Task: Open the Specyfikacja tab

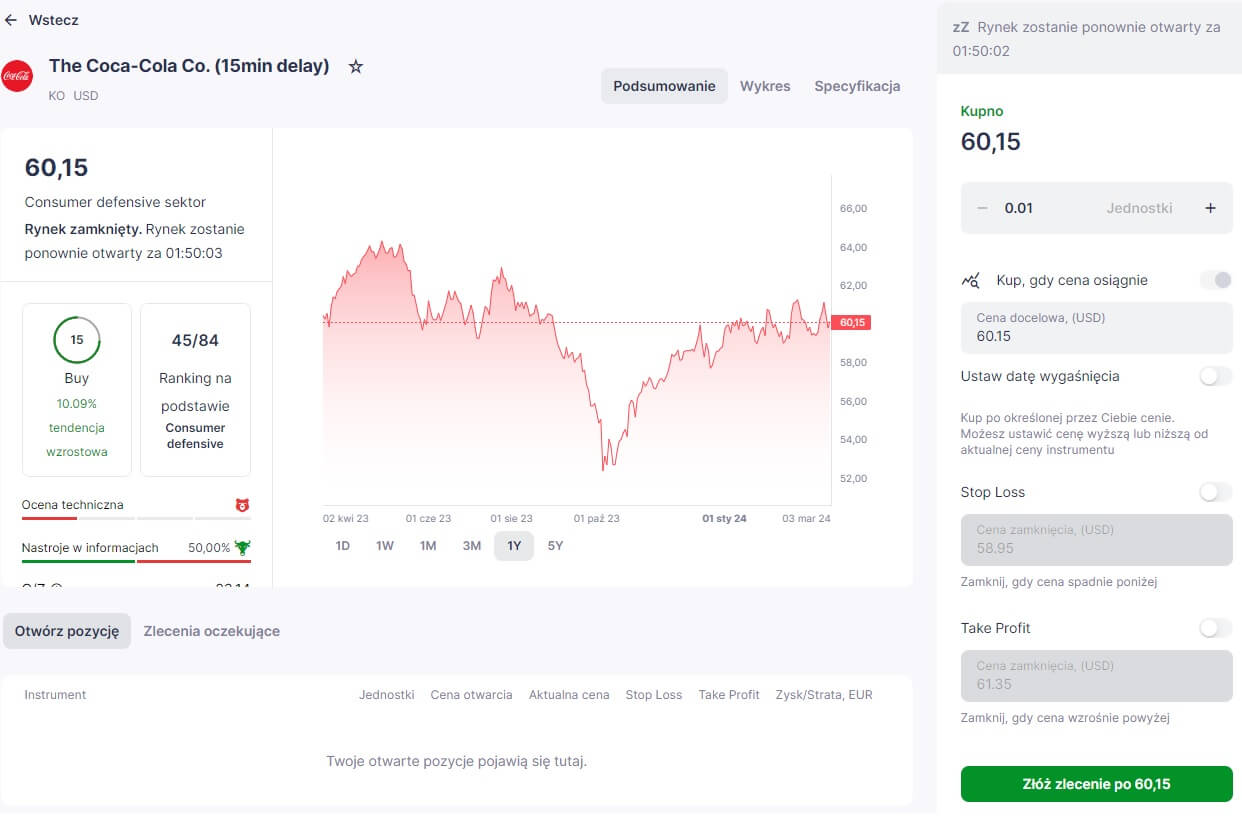Action: 857,86
